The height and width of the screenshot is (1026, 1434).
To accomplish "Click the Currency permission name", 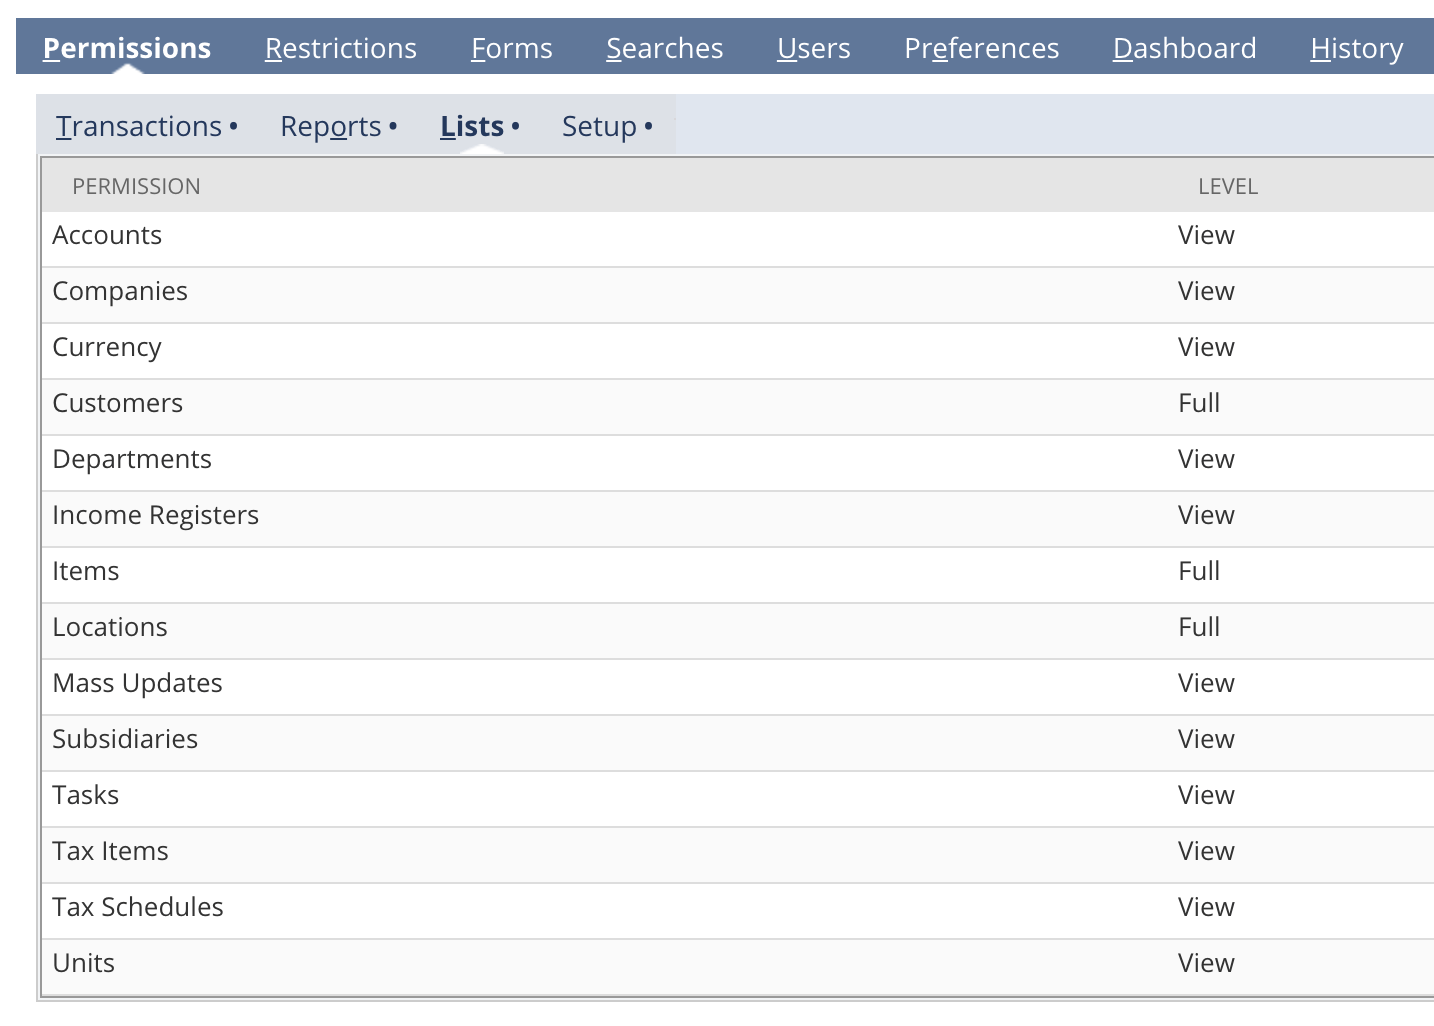I will coord(107,347).
